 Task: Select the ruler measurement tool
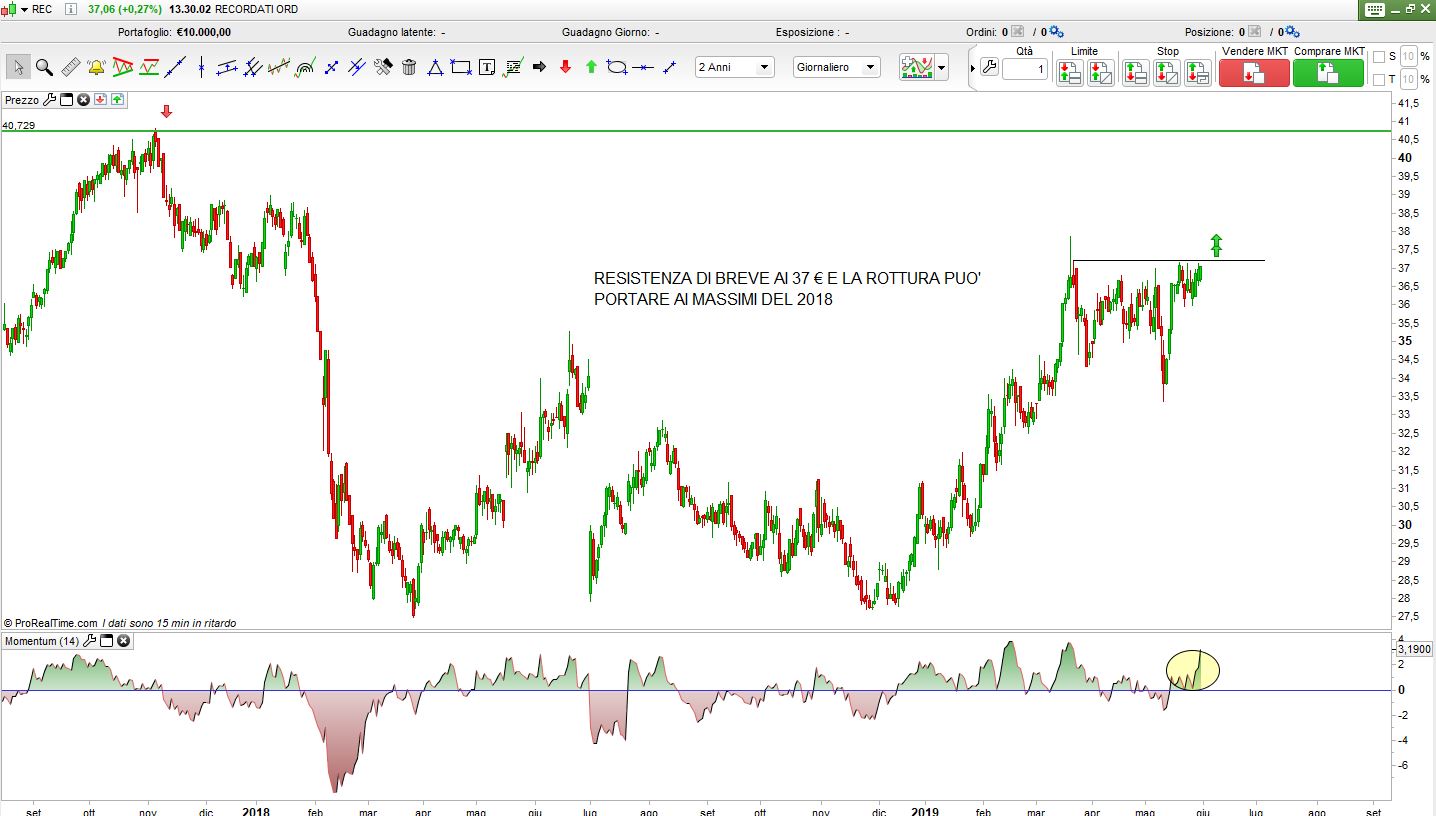70,68
